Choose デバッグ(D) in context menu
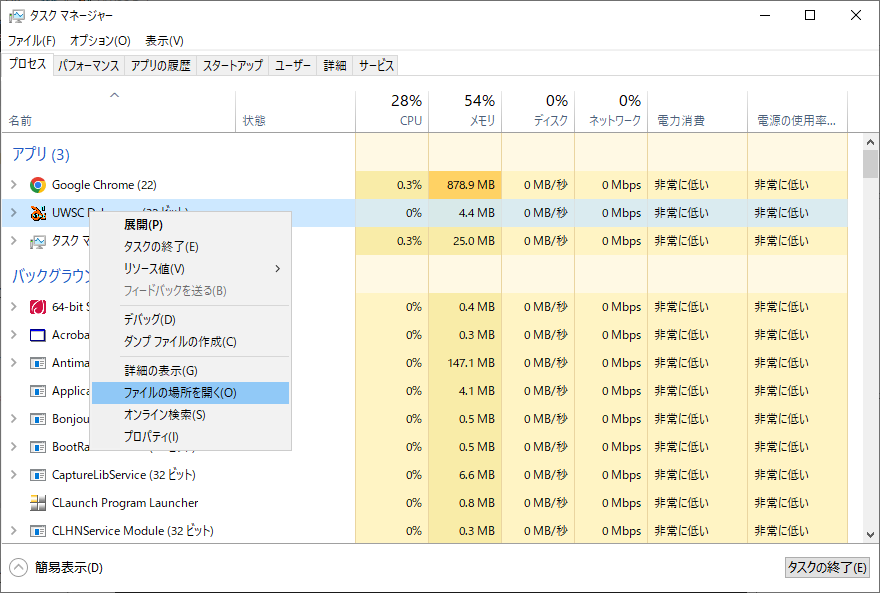880x593 pixels. [190, 319]
